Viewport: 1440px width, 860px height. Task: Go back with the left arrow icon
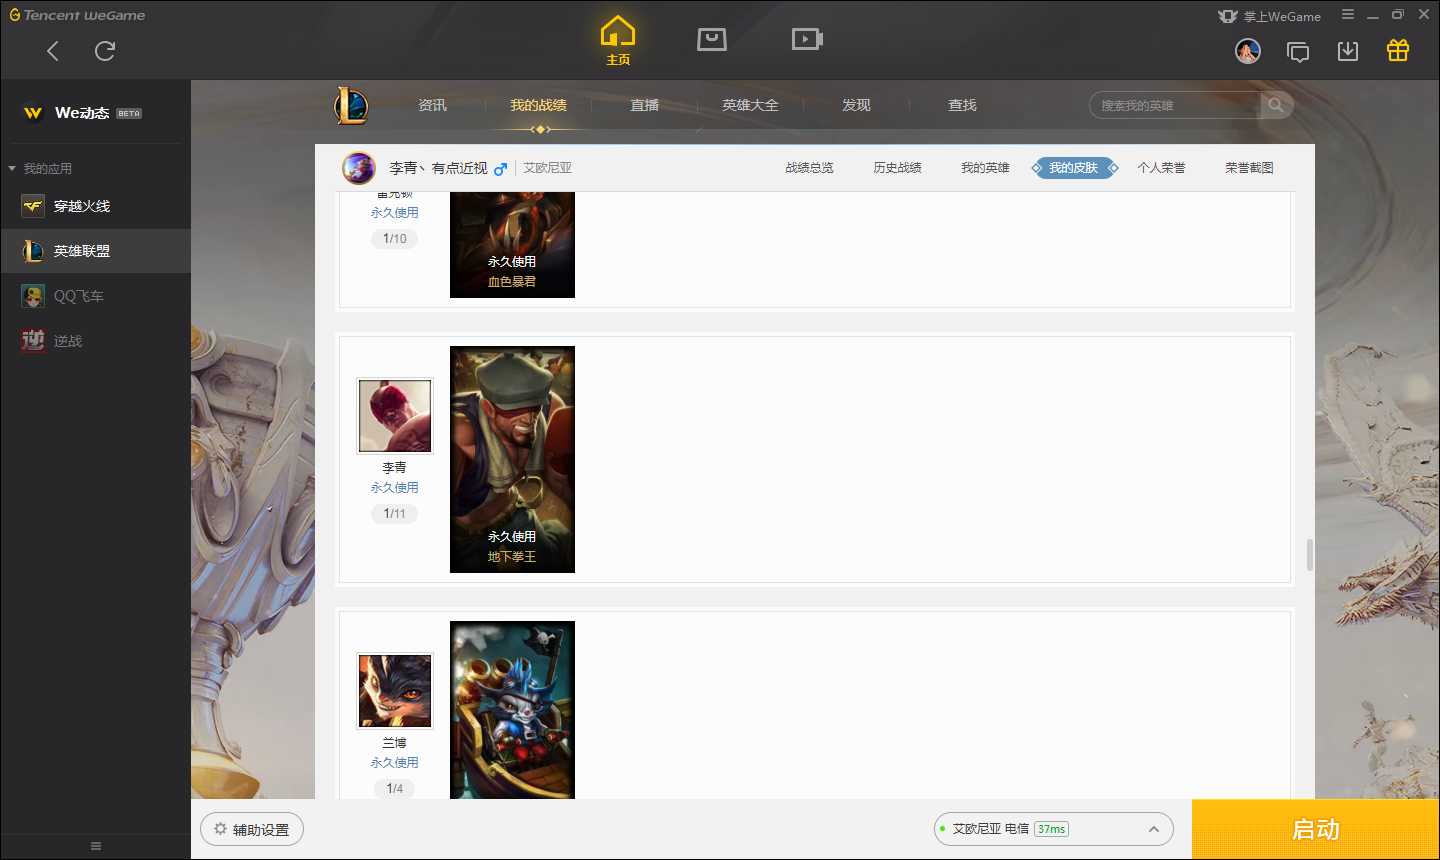(x=53, y=51)
